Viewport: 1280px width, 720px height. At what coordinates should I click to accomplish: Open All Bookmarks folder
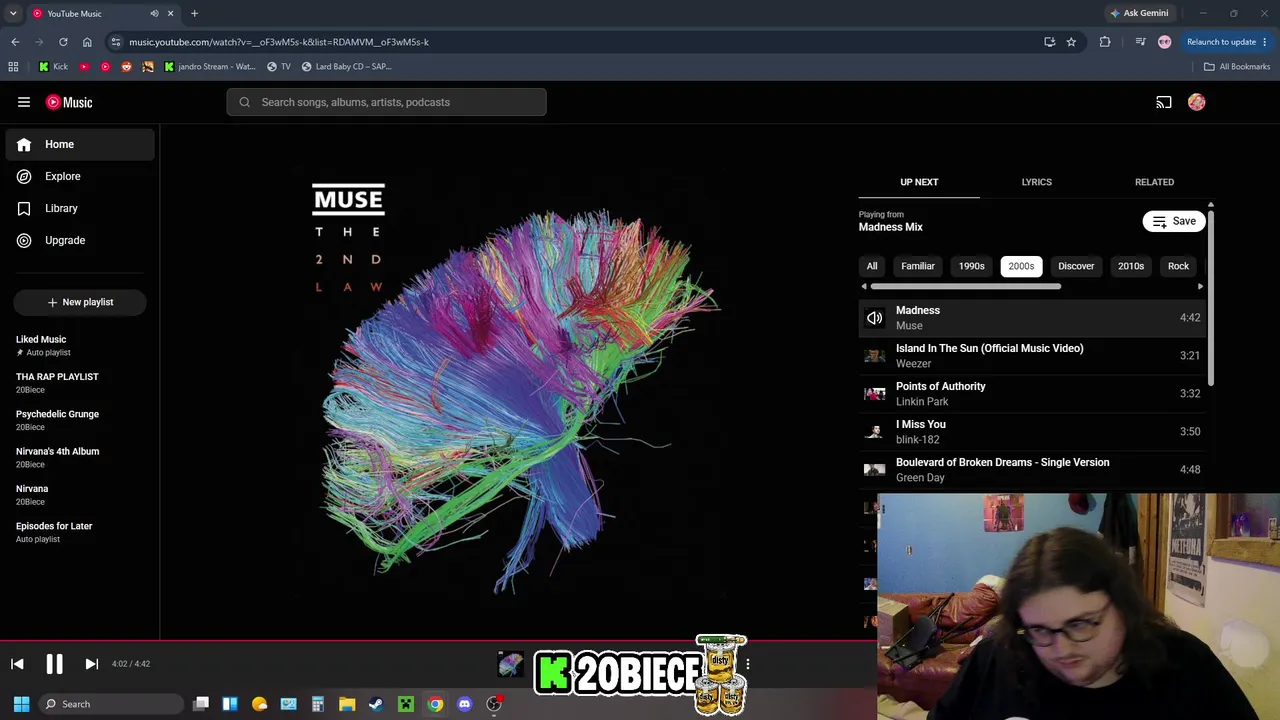point(1237,67)
